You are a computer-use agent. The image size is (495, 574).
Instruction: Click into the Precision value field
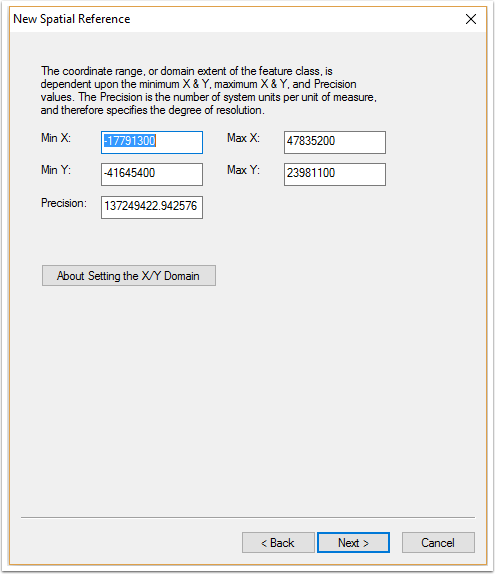(x=152, y=208)
